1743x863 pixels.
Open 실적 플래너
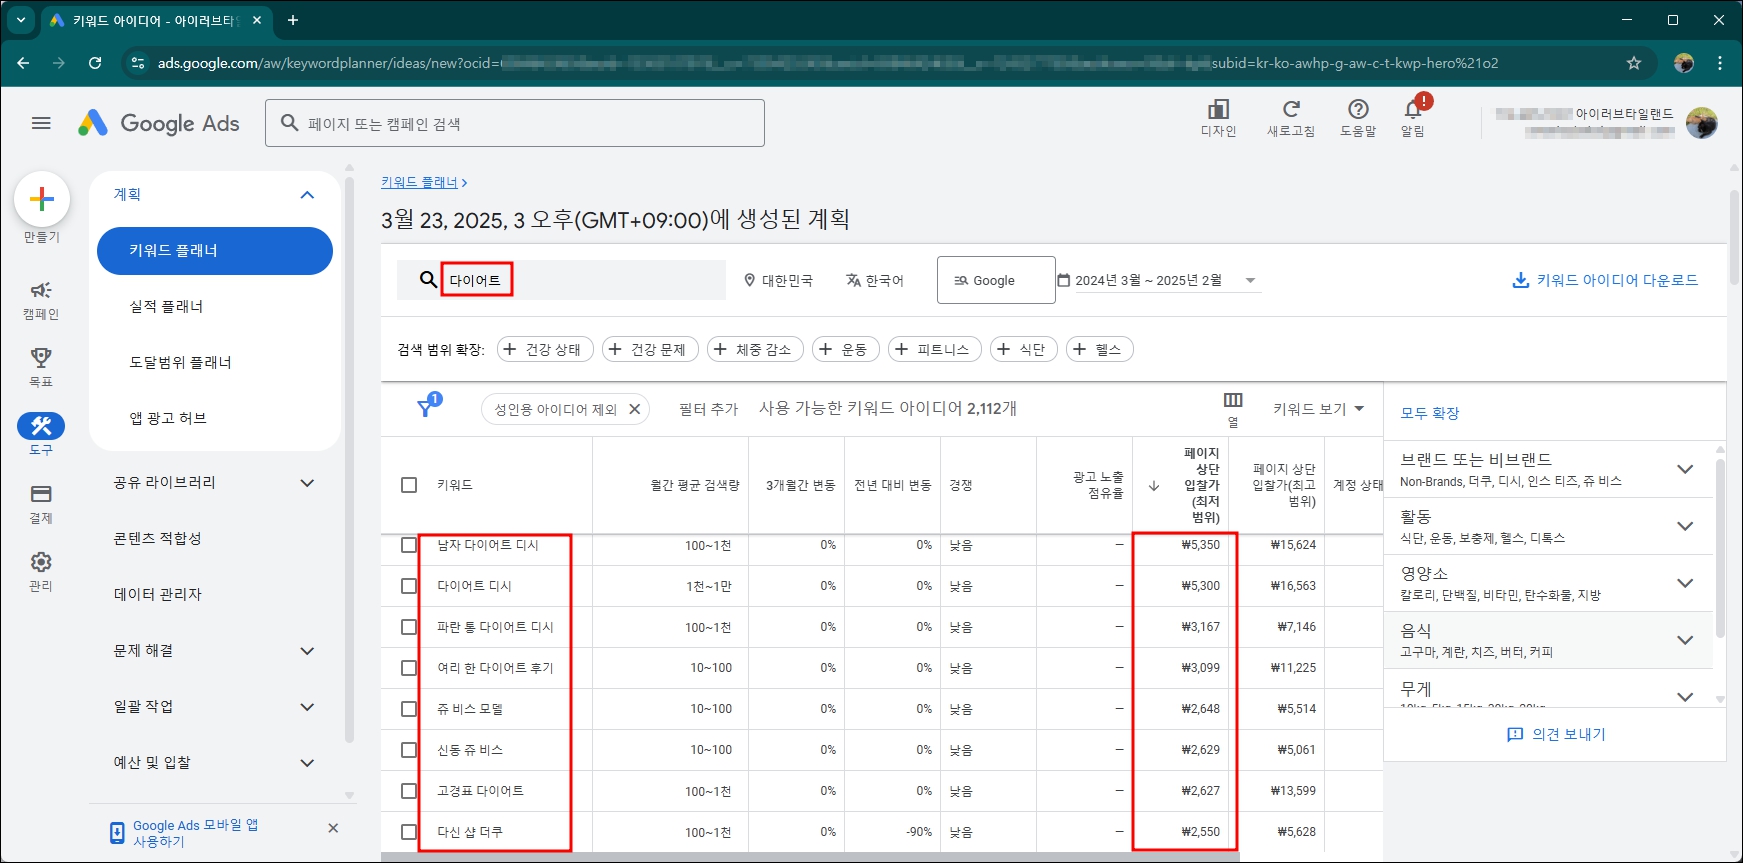pos(166,306)
